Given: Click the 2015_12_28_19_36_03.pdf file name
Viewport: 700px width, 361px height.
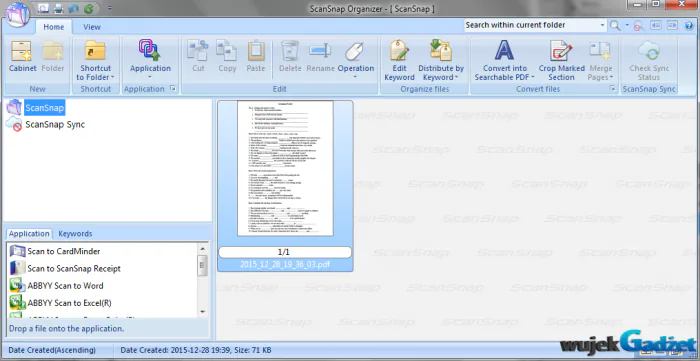Looking at the screenshot, I should pyautogui.click(x=285, y=264).
